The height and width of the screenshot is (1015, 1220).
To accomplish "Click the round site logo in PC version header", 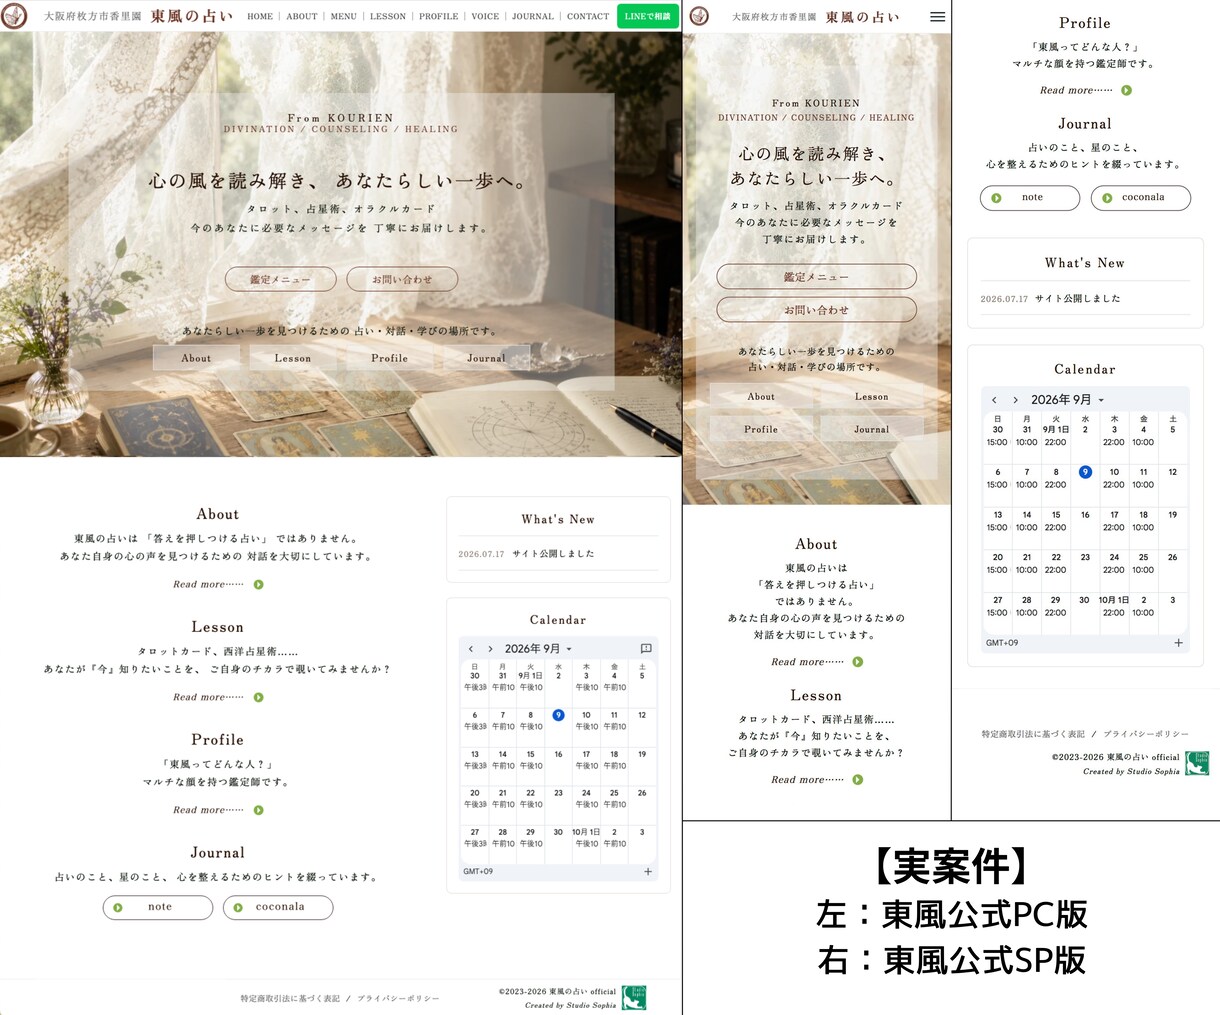I will [x=14, y=16].
